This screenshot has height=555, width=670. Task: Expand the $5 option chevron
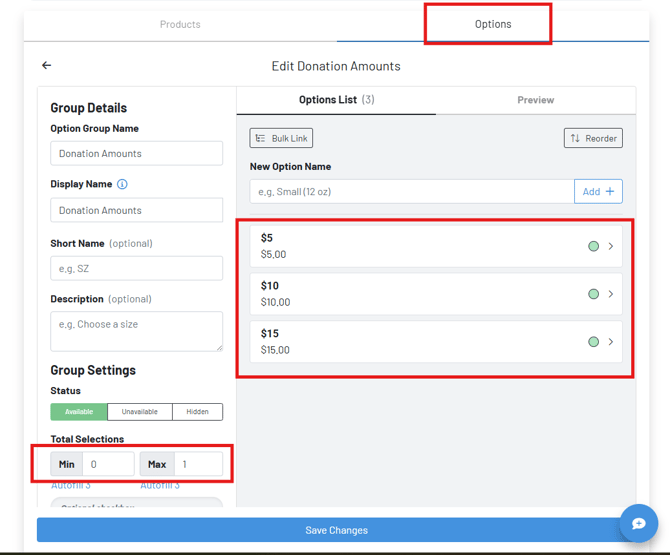(x=611, y=246)
